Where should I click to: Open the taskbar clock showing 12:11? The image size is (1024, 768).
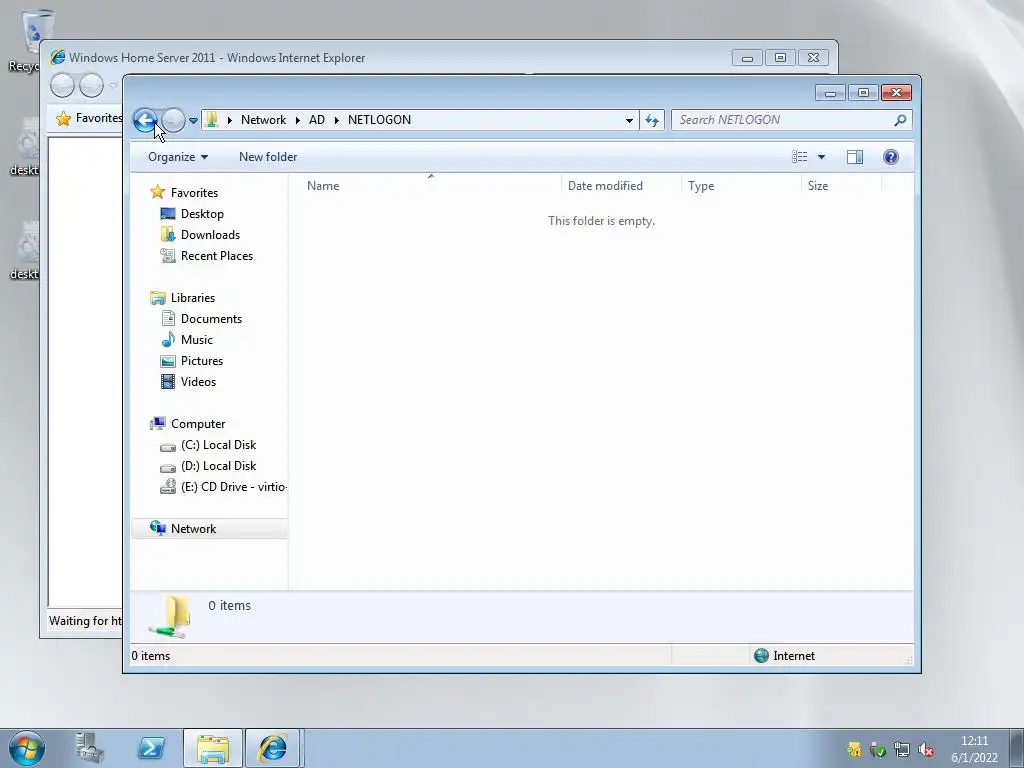[x=974, y=749]
